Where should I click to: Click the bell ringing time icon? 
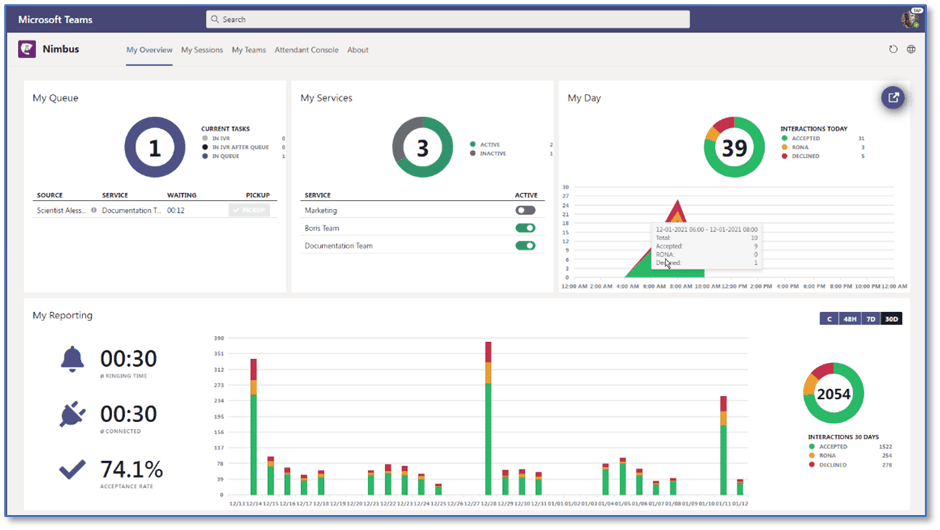72,359
